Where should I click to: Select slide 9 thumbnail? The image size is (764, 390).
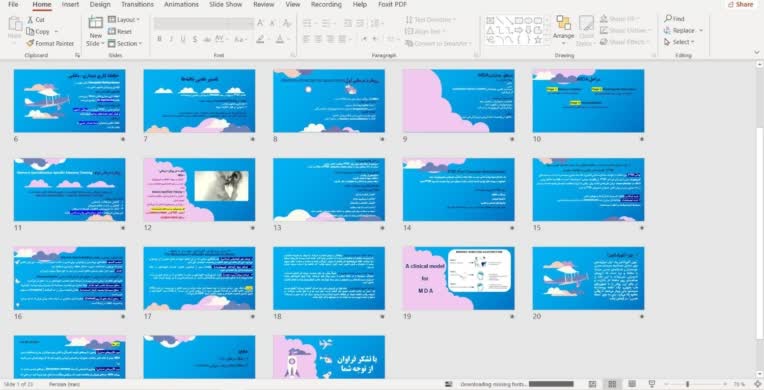tap(458, 100)
